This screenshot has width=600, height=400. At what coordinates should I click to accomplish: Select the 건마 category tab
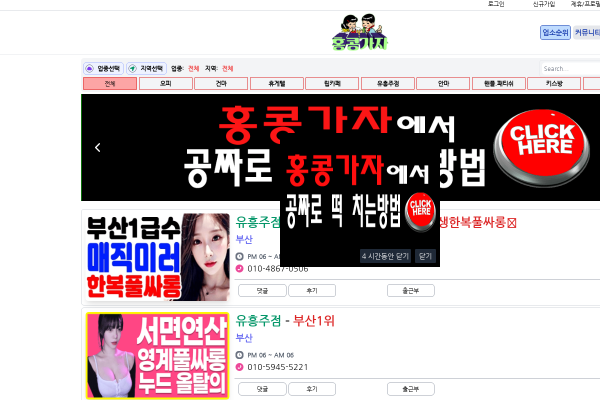221,83
